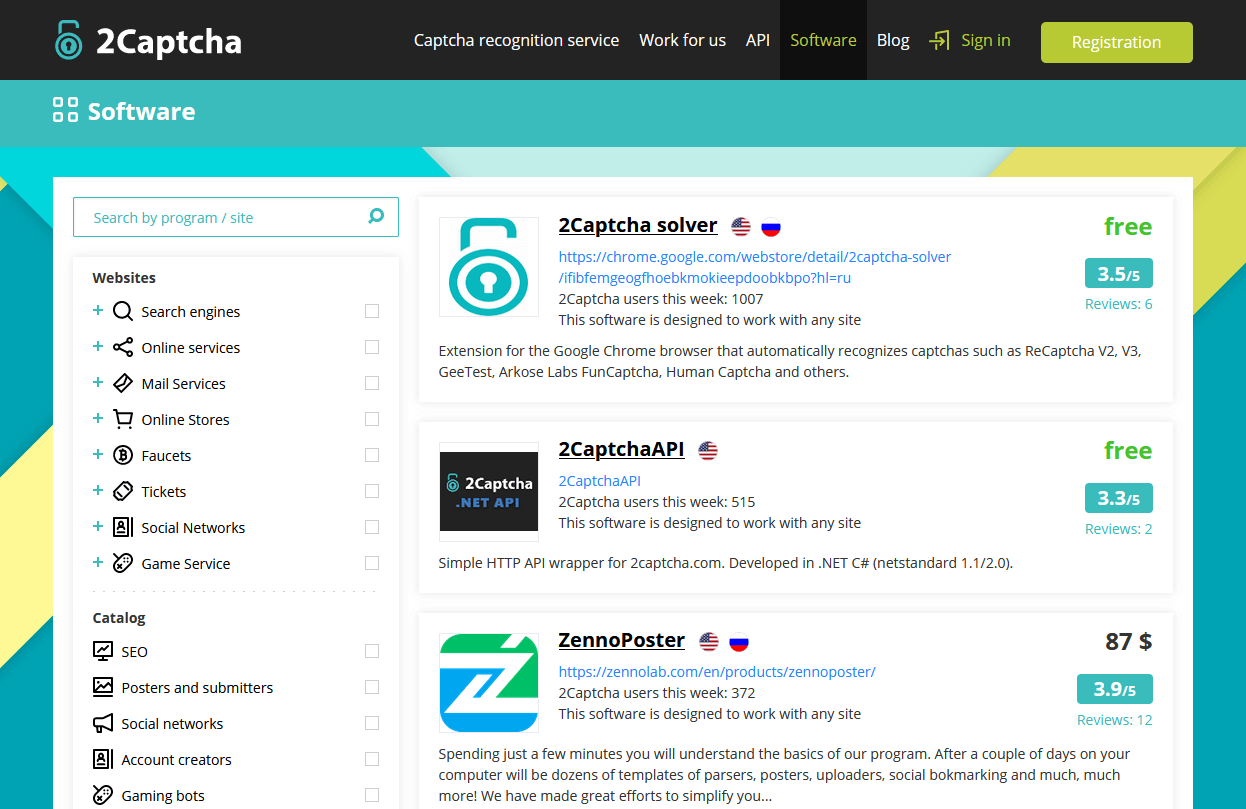
Task: Click the 2Captcha padlock logo icon
Action: pos(68,40)
